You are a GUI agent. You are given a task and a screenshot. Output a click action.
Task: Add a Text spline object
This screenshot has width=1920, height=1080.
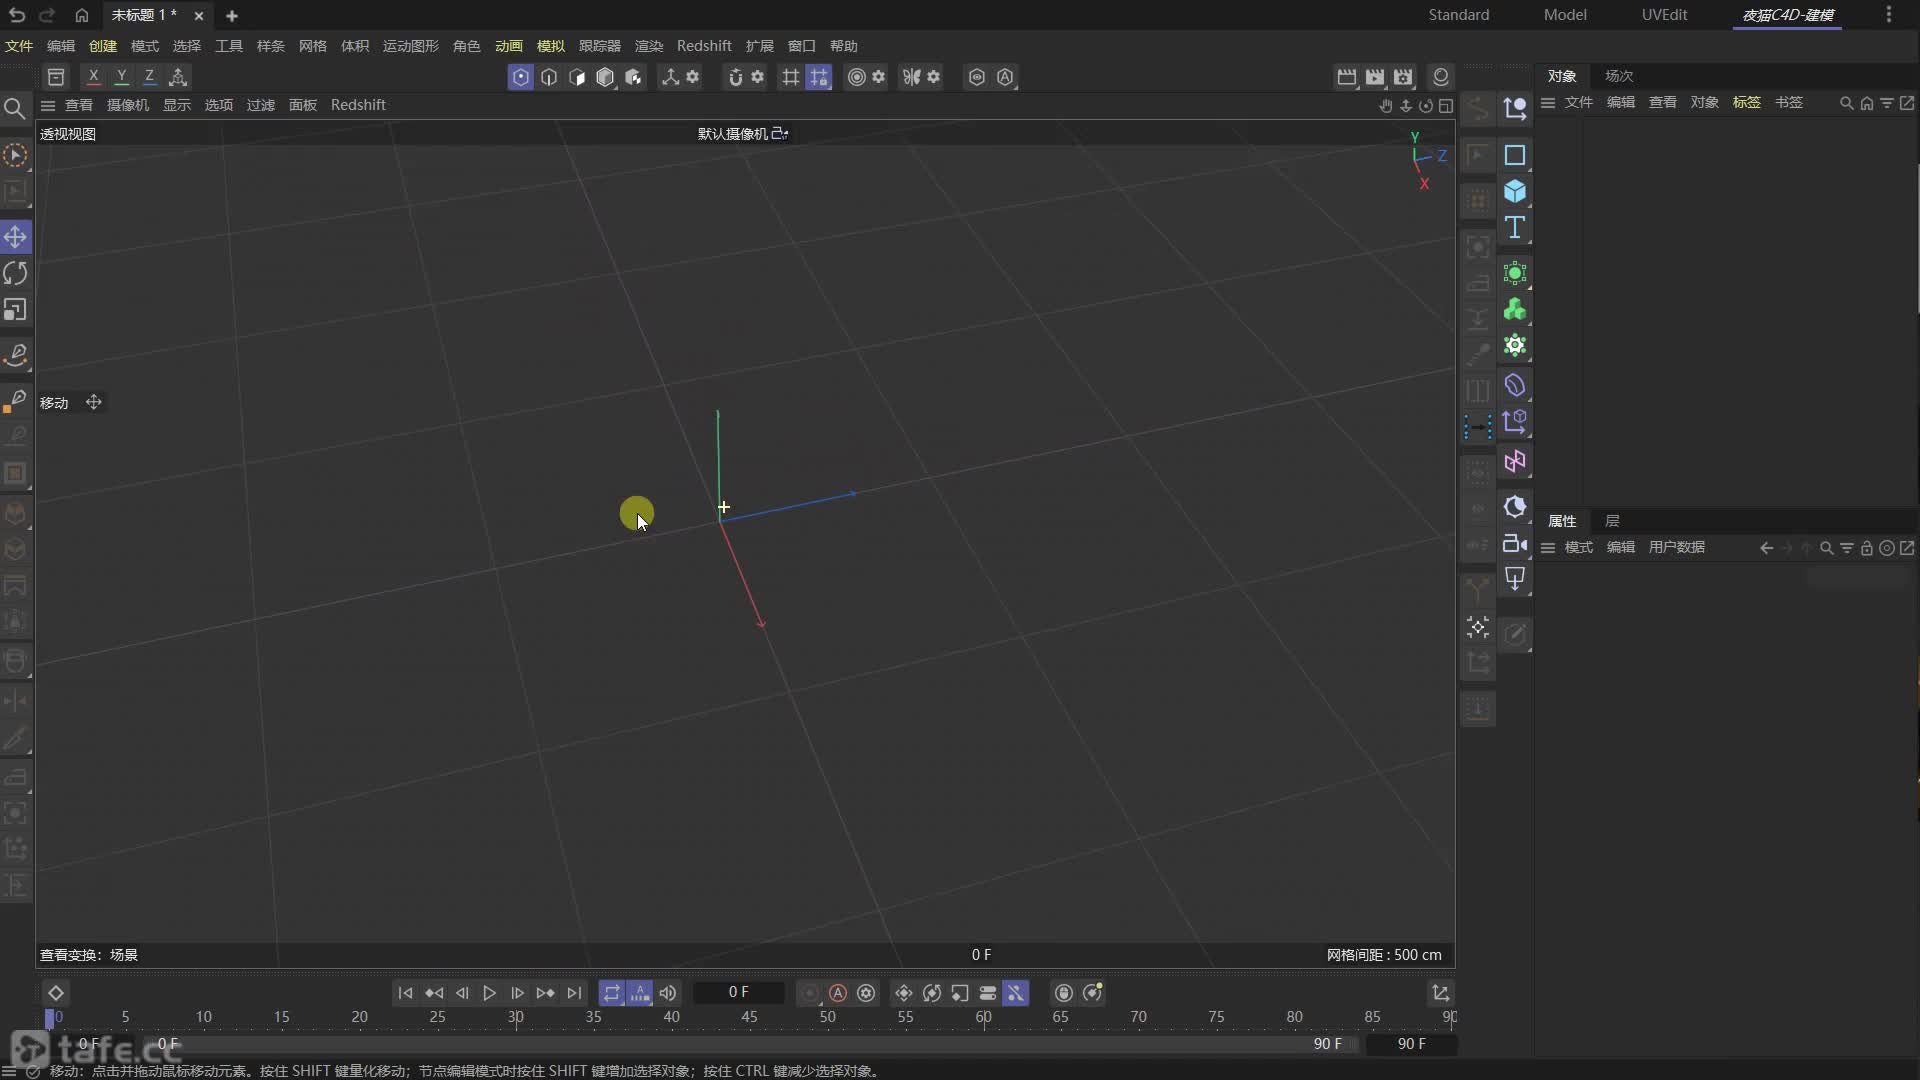1515,228
